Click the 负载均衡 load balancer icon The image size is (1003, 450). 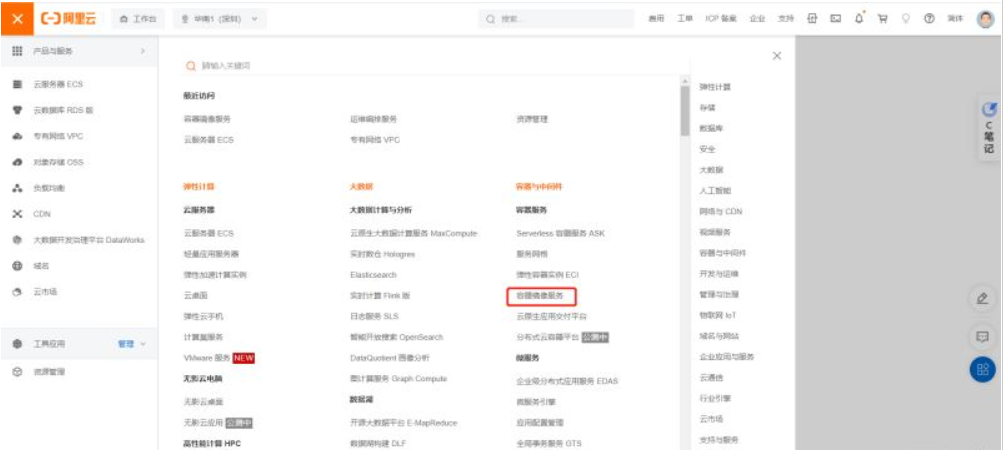pos(18,188)
